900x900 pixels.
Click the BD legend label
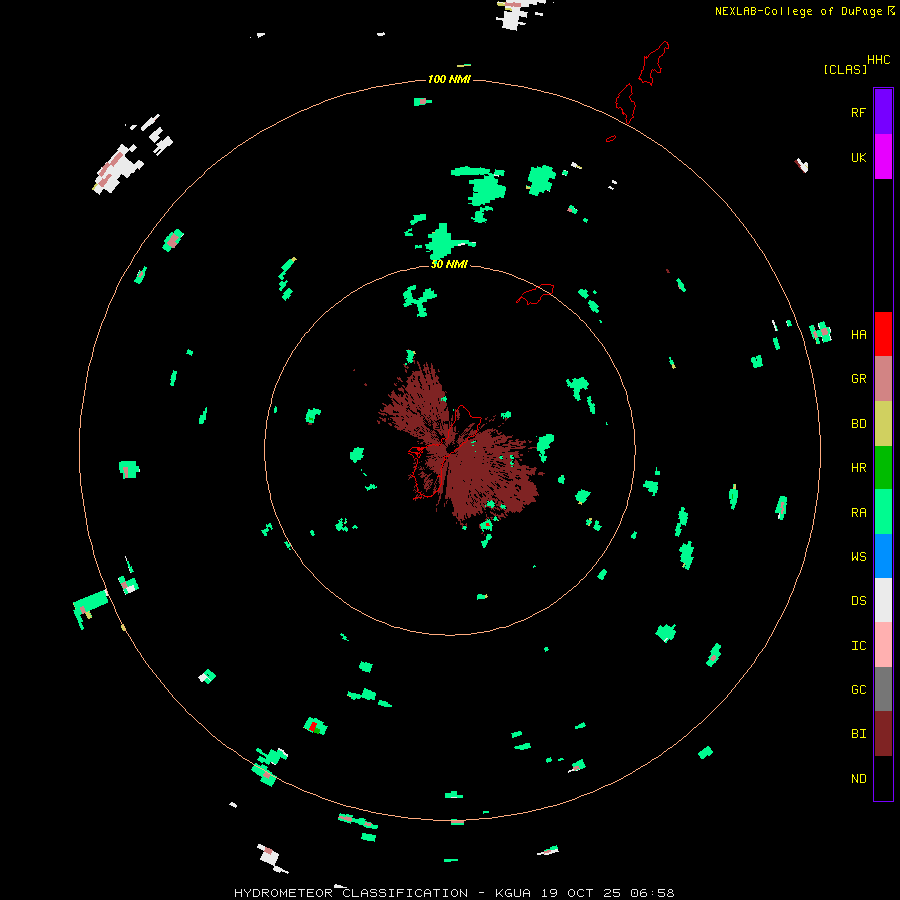pos(858,424)
